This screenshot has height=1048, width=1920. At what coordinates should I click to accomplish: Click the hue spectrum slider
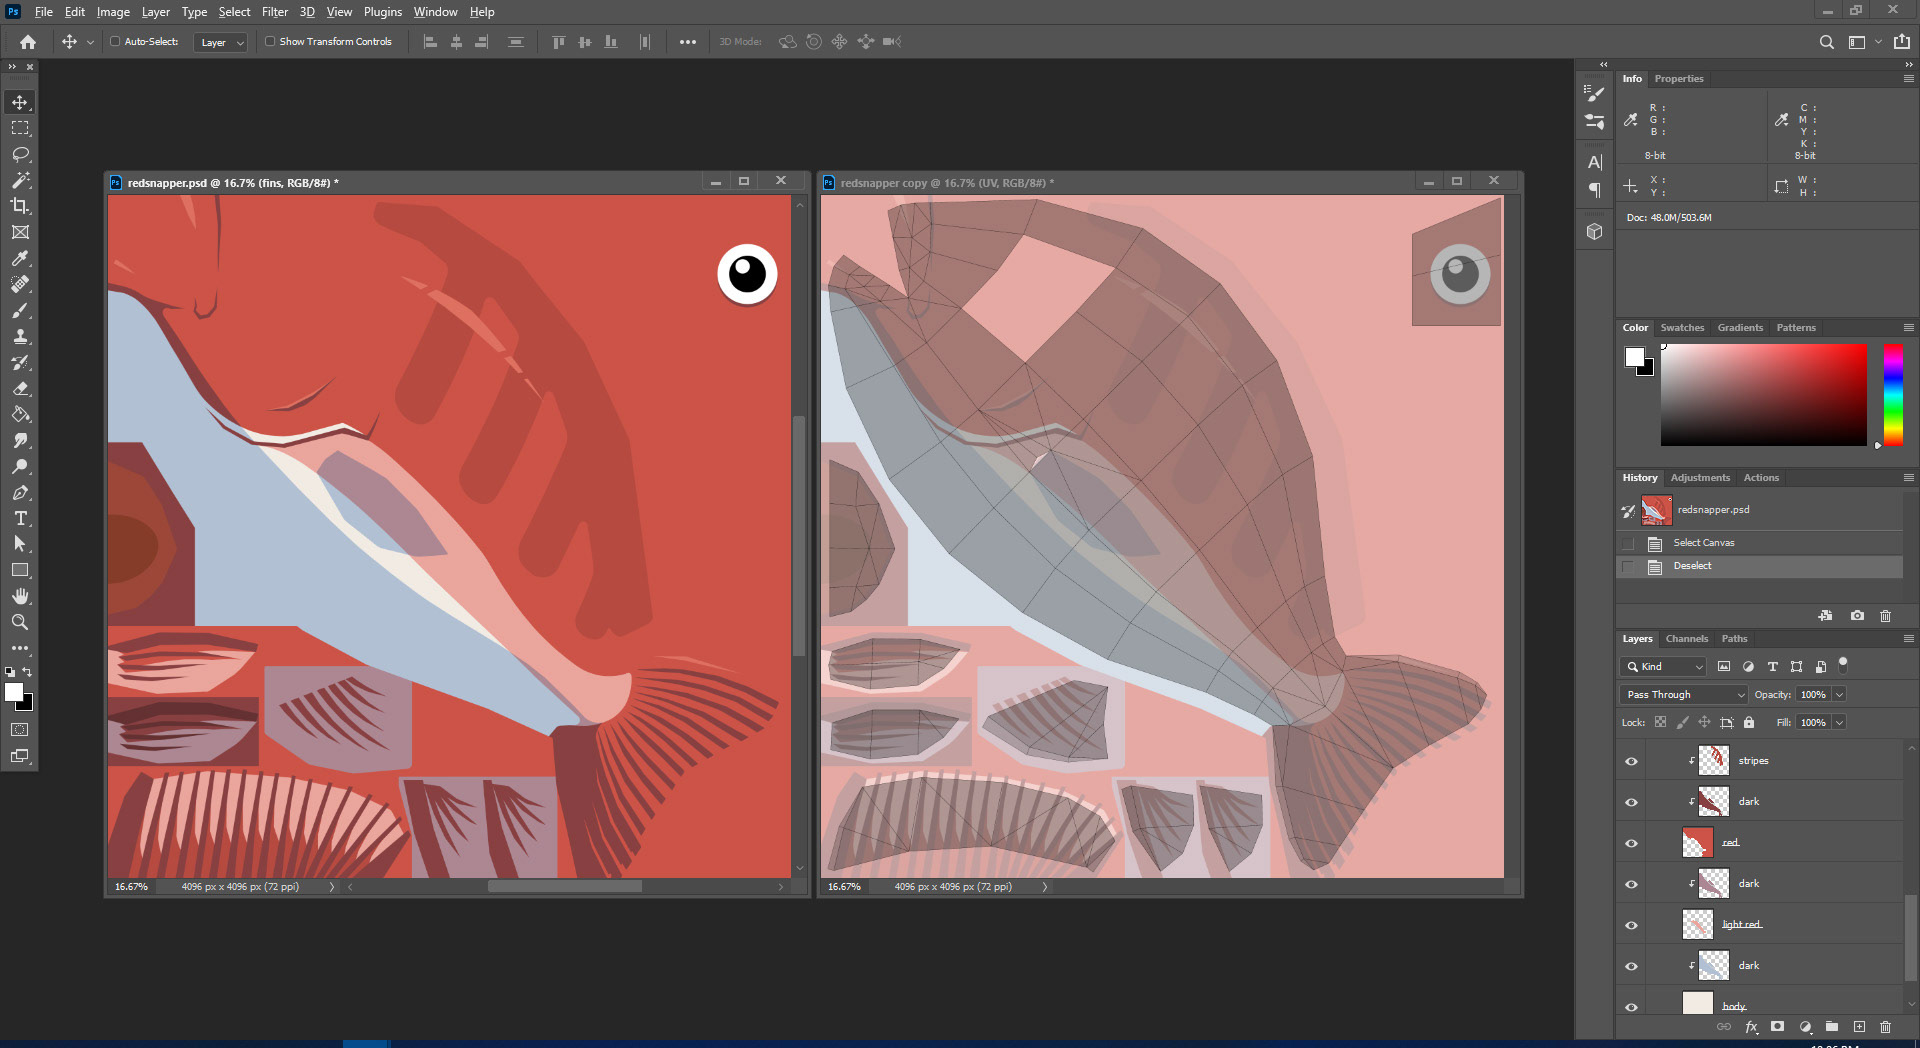1893,395
